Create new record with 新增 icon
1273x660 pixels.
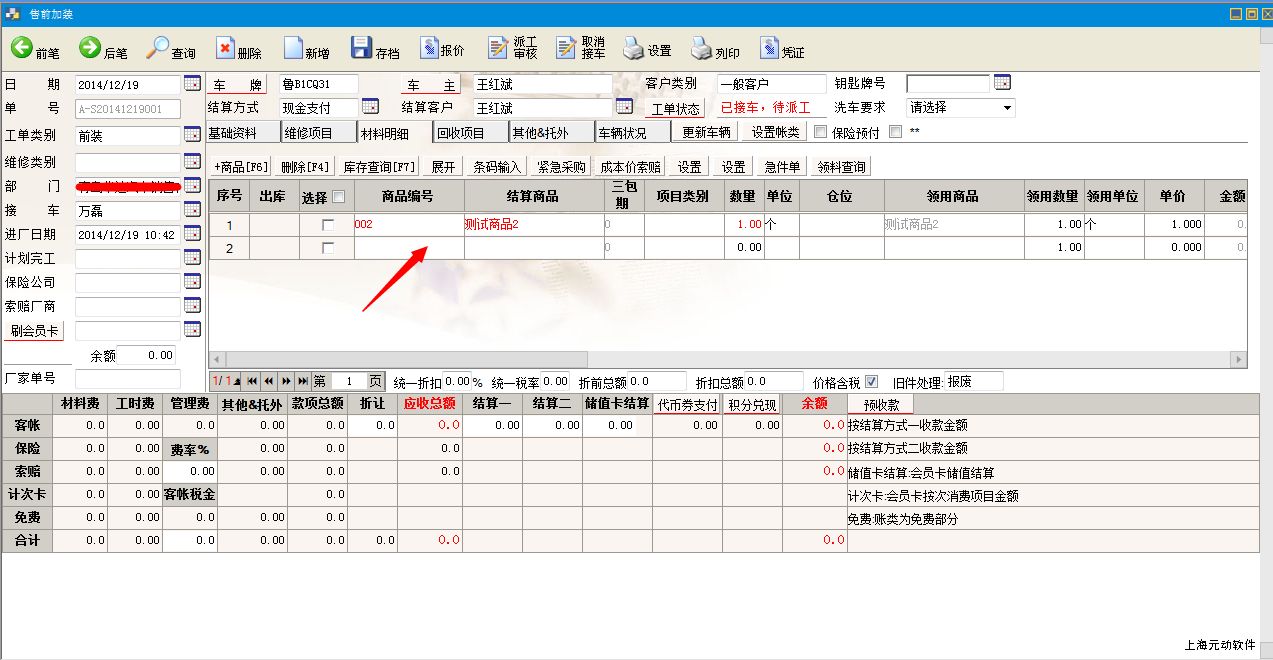point(293,48)
